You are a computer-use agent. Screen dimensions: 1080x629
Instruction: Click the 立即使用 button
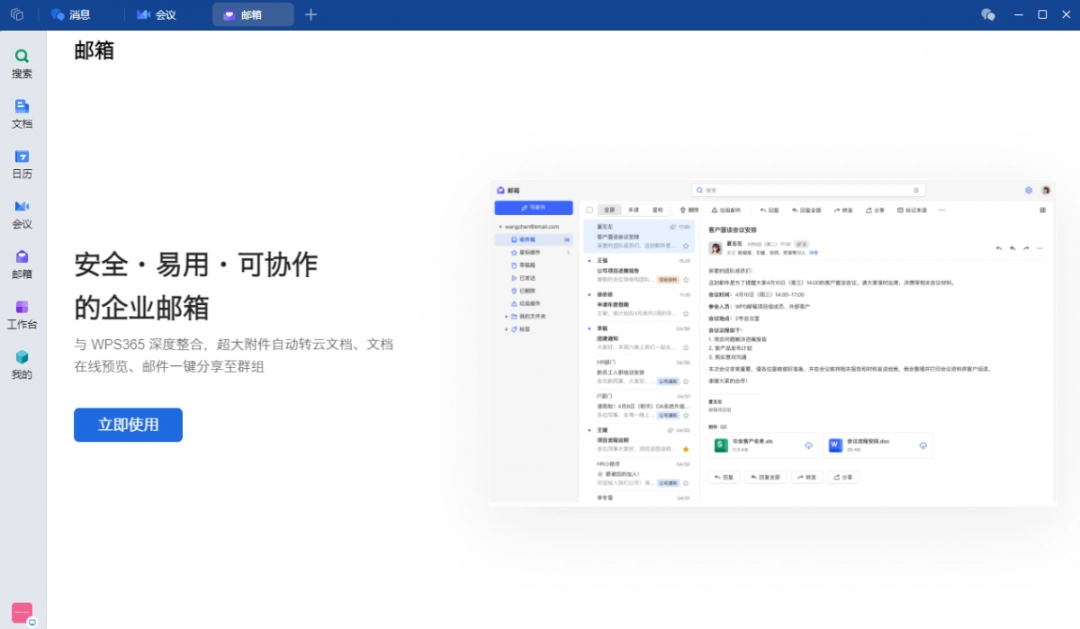pyautogui.click(x=128, y=424)
